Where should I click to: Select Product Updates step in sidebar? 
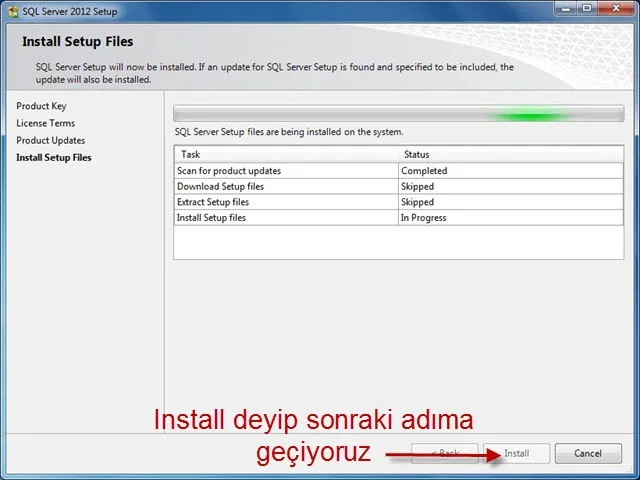pyautogui.click(x=51, y=140)
